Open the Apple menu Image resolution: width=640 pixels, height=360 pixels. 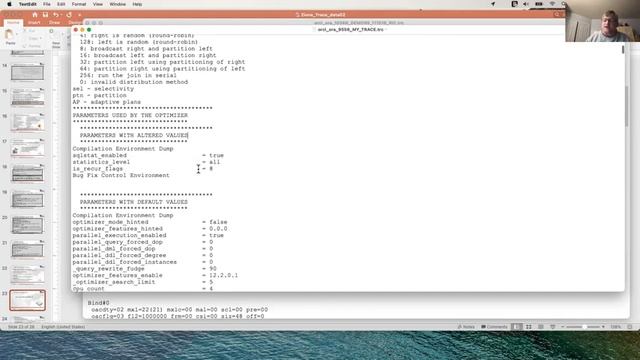click(x=9, y=4)
